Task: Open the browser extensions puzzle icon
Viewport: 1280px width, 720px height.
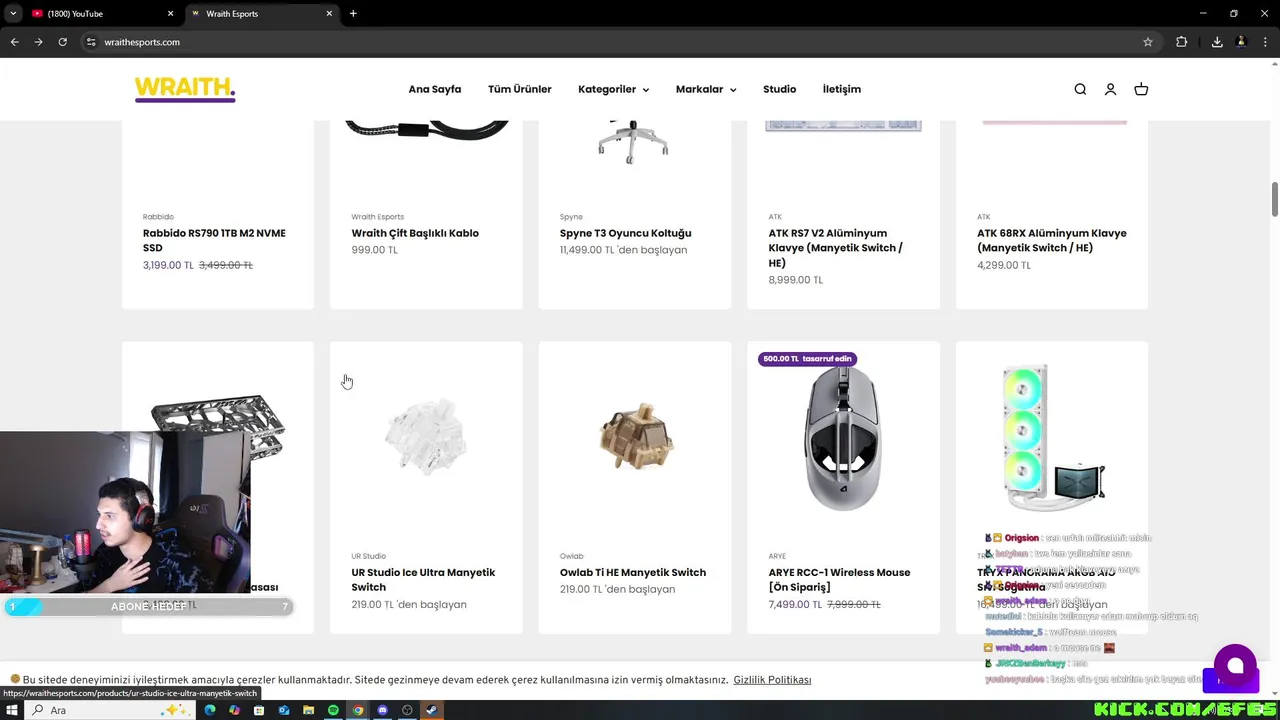Action: [x=1181, y=42]
